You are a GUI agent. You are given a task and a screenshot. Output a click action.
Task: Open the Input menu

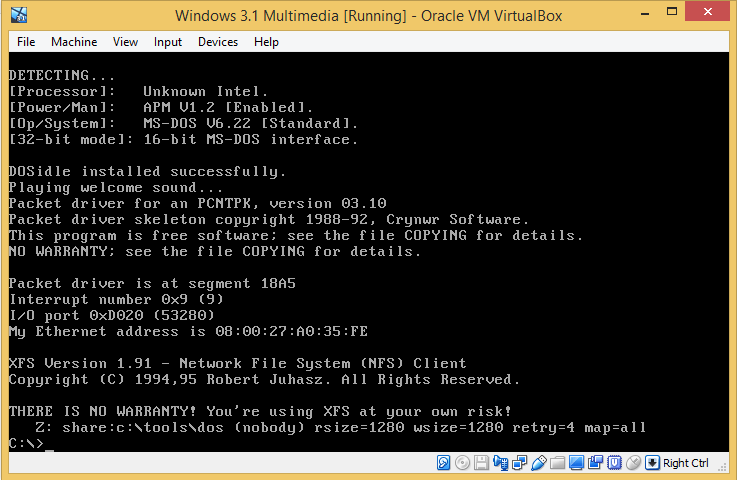coord(167,42)
